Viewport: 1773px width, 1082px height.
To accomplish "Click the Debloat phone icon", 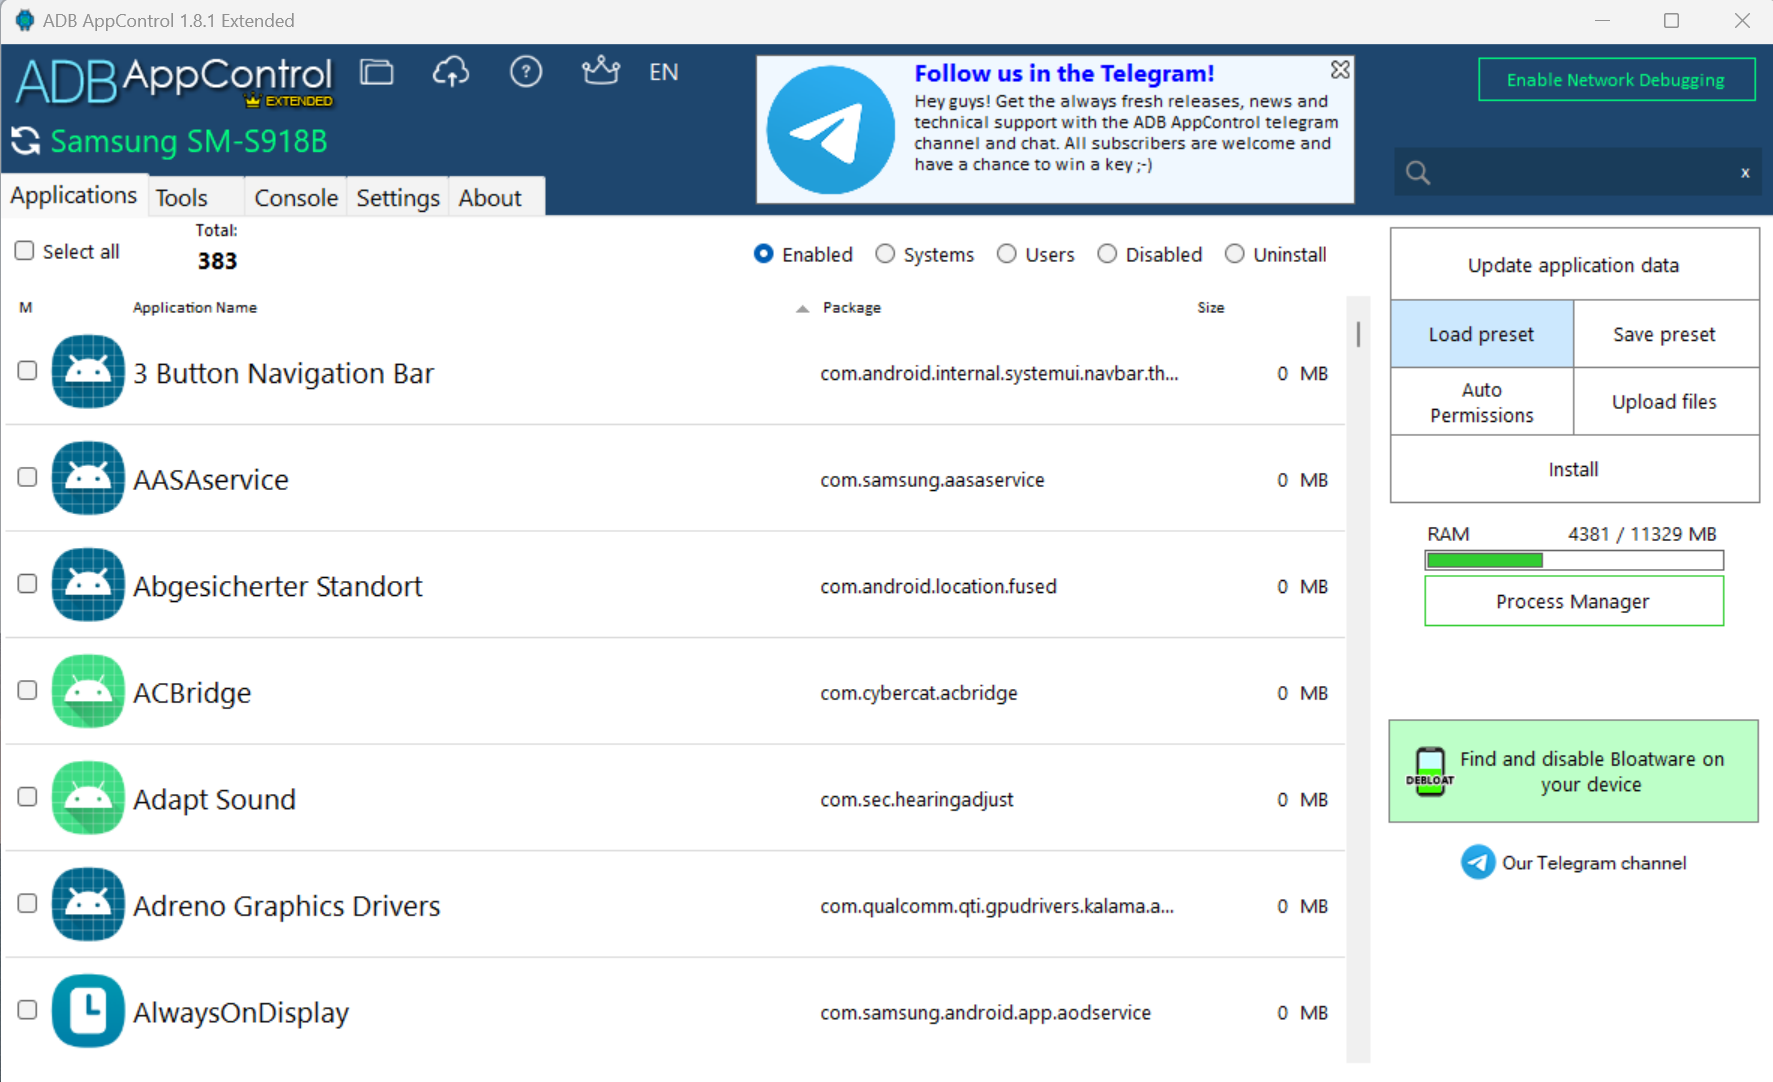I will coord(1430,771).
